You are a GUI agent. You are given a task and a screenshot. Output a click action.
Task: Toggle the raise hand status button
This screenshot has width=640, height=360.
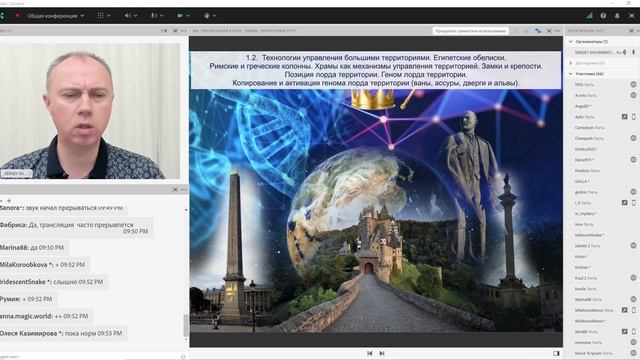[x=207, y=16]
